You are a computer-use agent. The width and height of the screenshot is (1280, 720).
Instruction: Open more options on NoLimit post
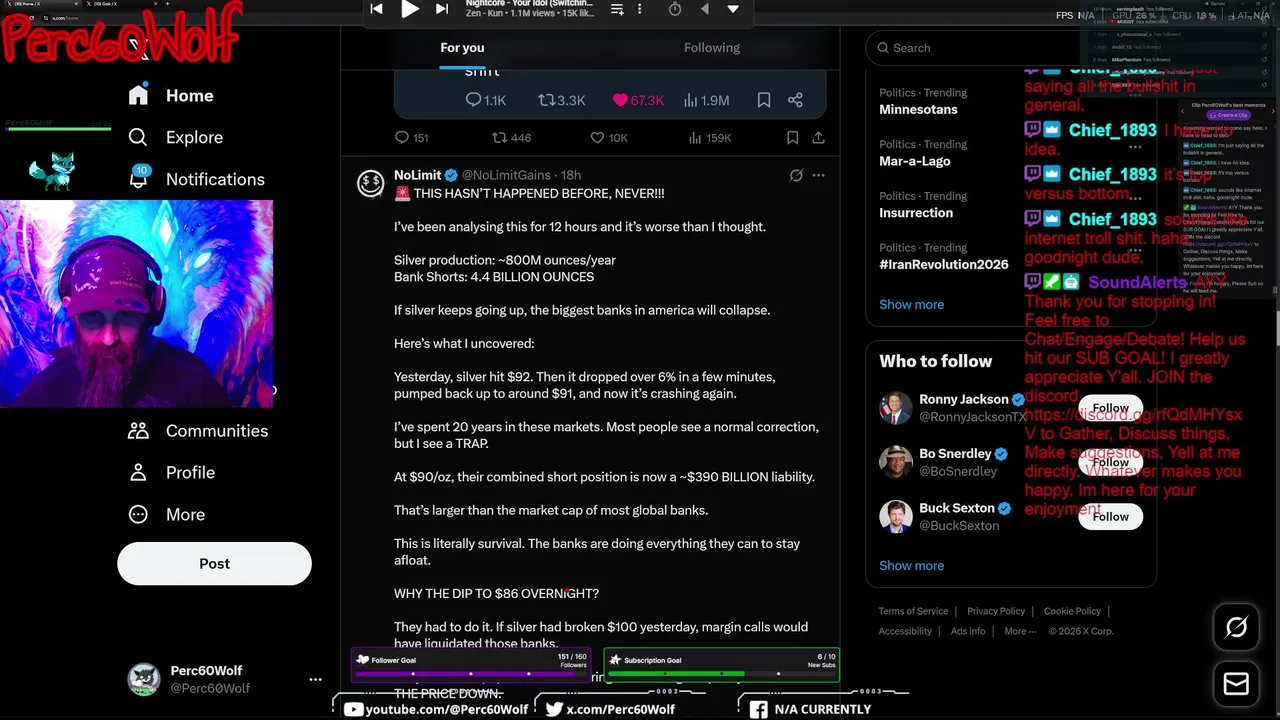(x=818, y=175)
